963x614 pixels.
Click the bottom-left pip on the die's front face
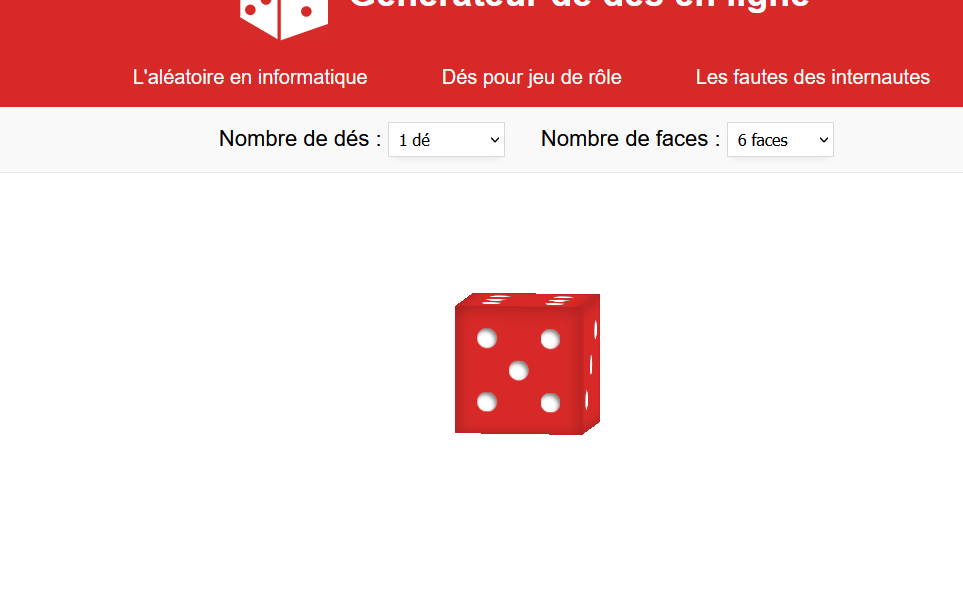[486, 402]
